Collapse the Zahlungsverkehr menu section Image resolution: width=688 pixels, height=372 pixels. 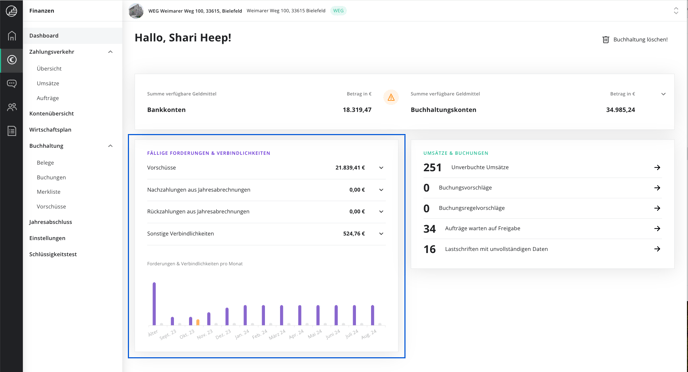(x=110, y=52)
